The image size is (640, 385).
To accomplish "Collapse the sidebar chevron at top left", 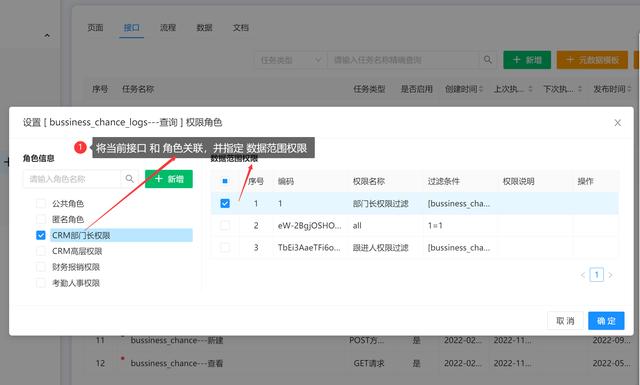I will coord(47,36).
